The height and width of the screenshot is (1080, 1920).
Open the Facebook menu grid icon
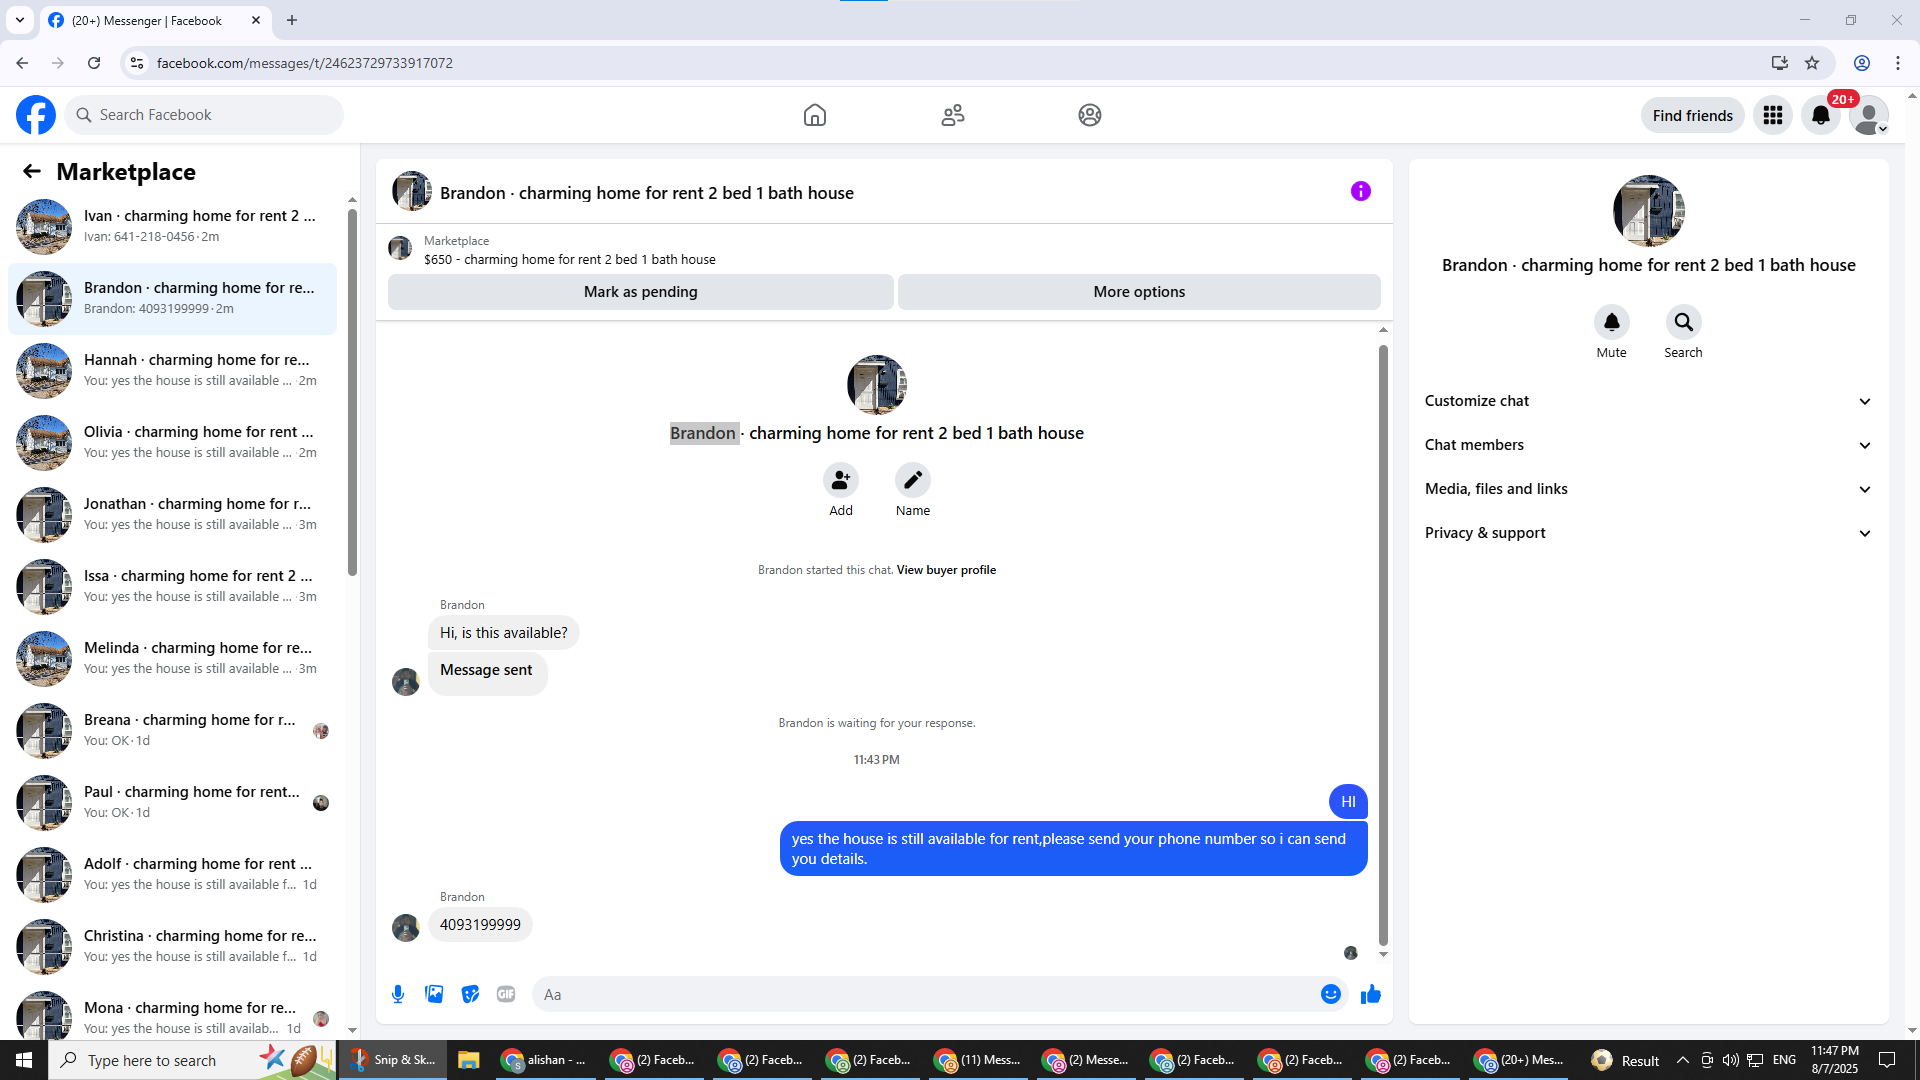pos(1773,115)
